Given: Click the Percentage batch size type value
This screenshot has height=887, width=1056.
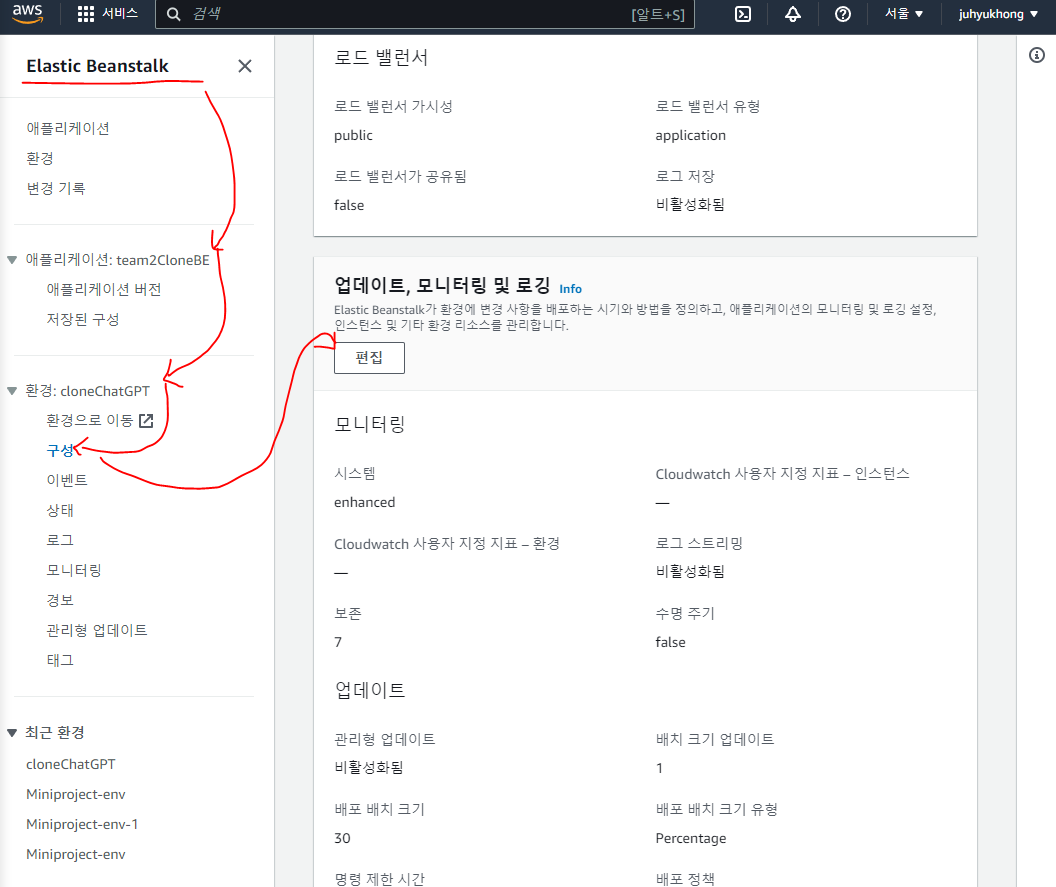Looking at the screenshot, I should (x=691, y=839).
